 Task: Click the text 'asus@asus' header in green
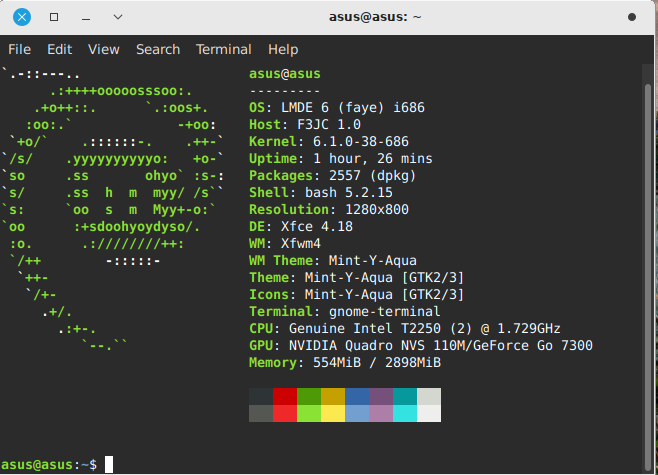click(x=285, y=74)
